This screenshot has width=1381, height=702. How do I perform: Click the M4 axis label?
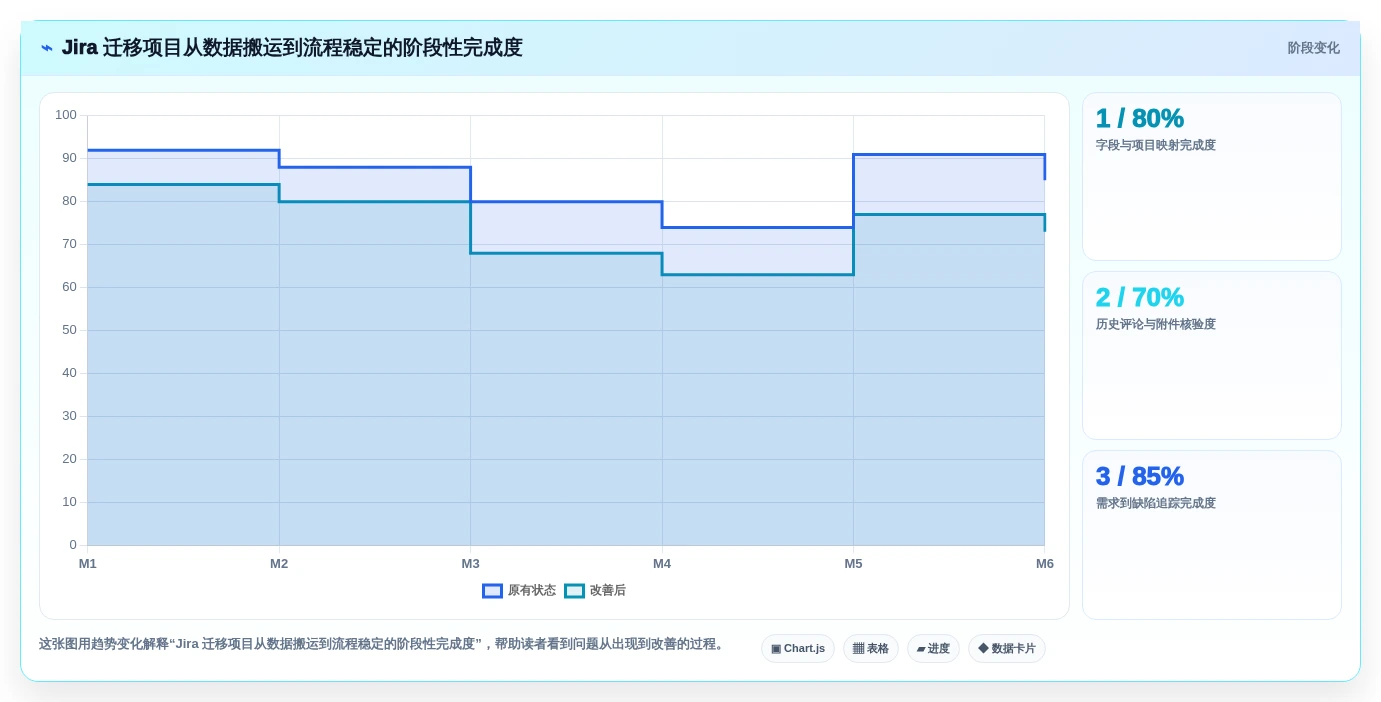(662, 564)
